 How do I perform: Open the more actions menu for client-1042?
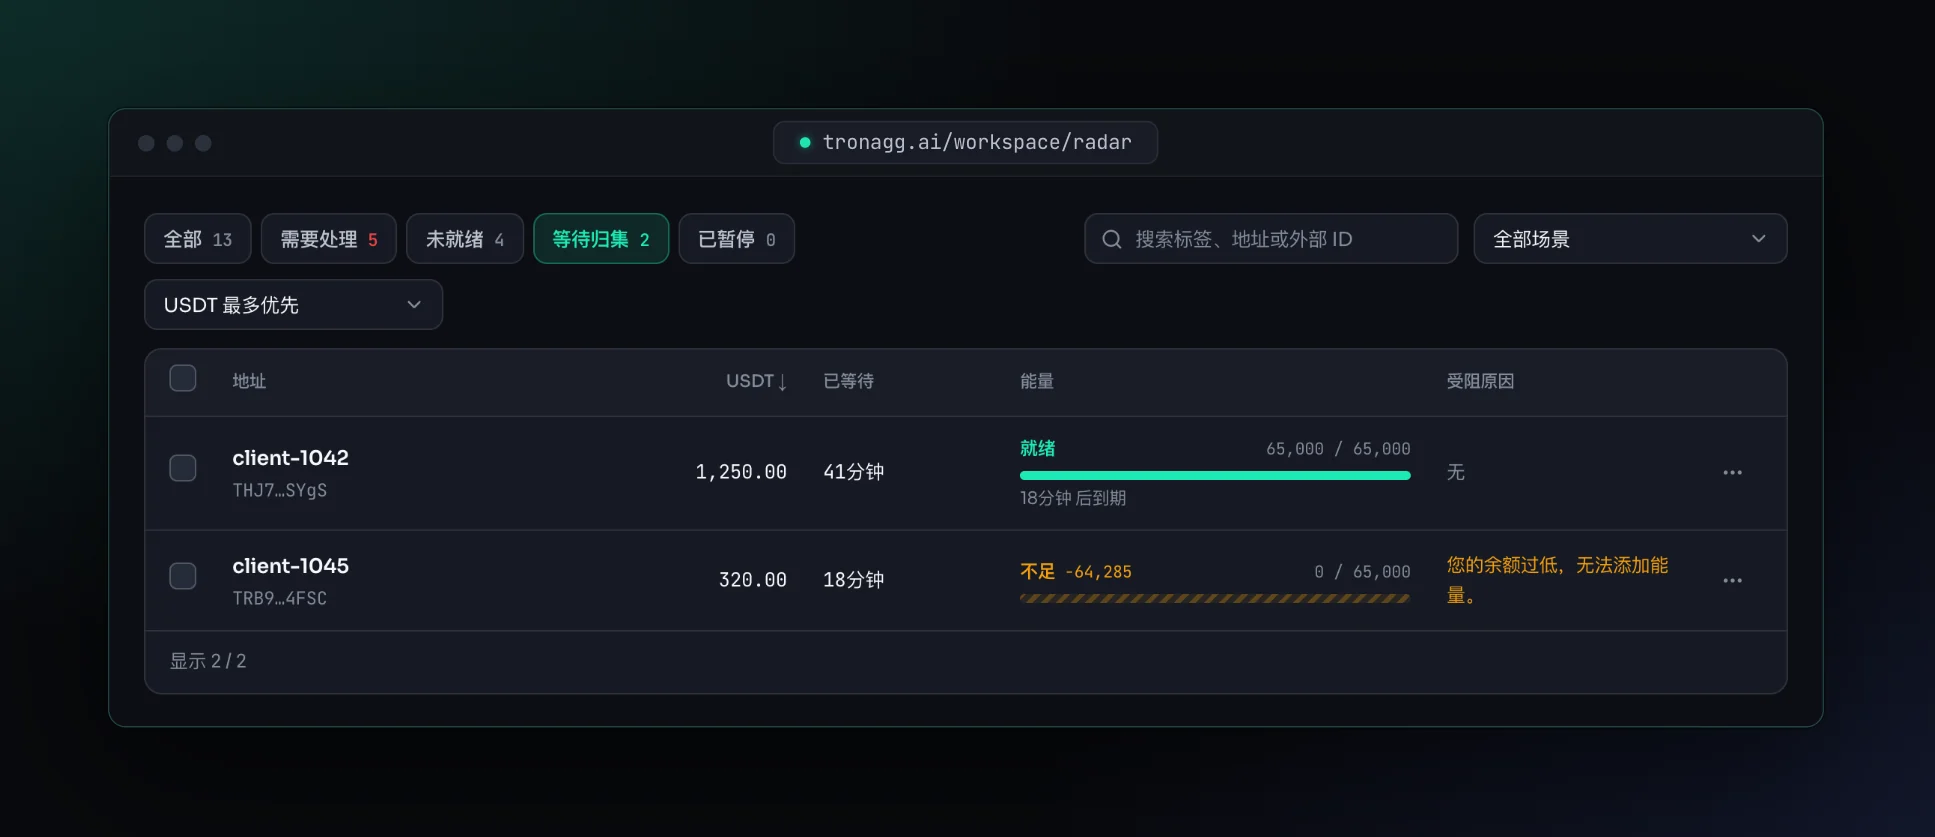coord(1732,472)
